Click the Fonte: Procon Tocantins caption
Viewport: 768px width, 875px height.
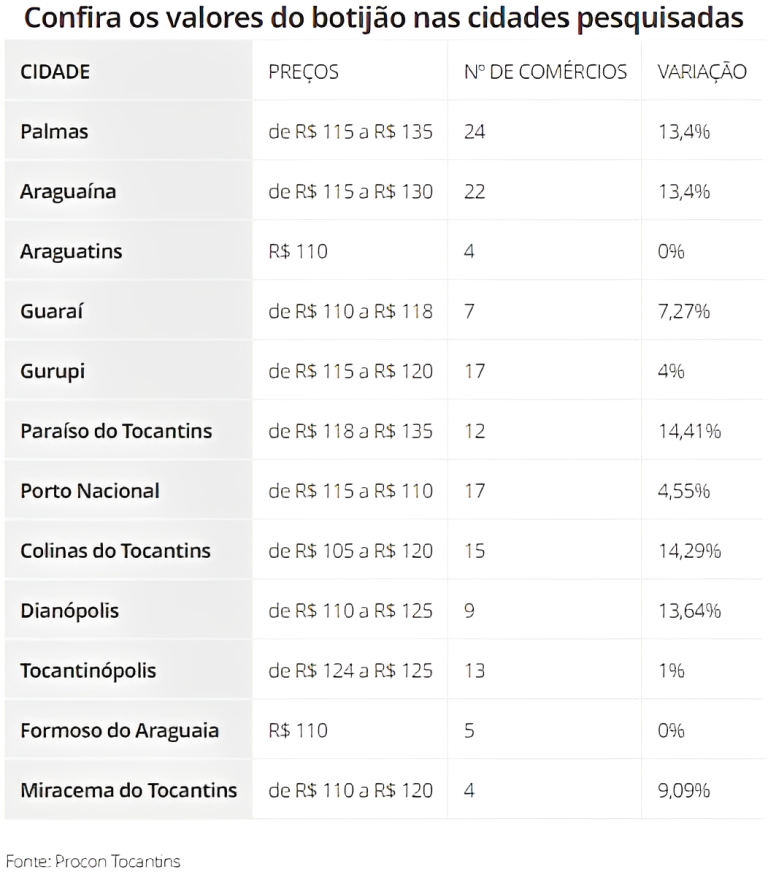click(93, 861)
